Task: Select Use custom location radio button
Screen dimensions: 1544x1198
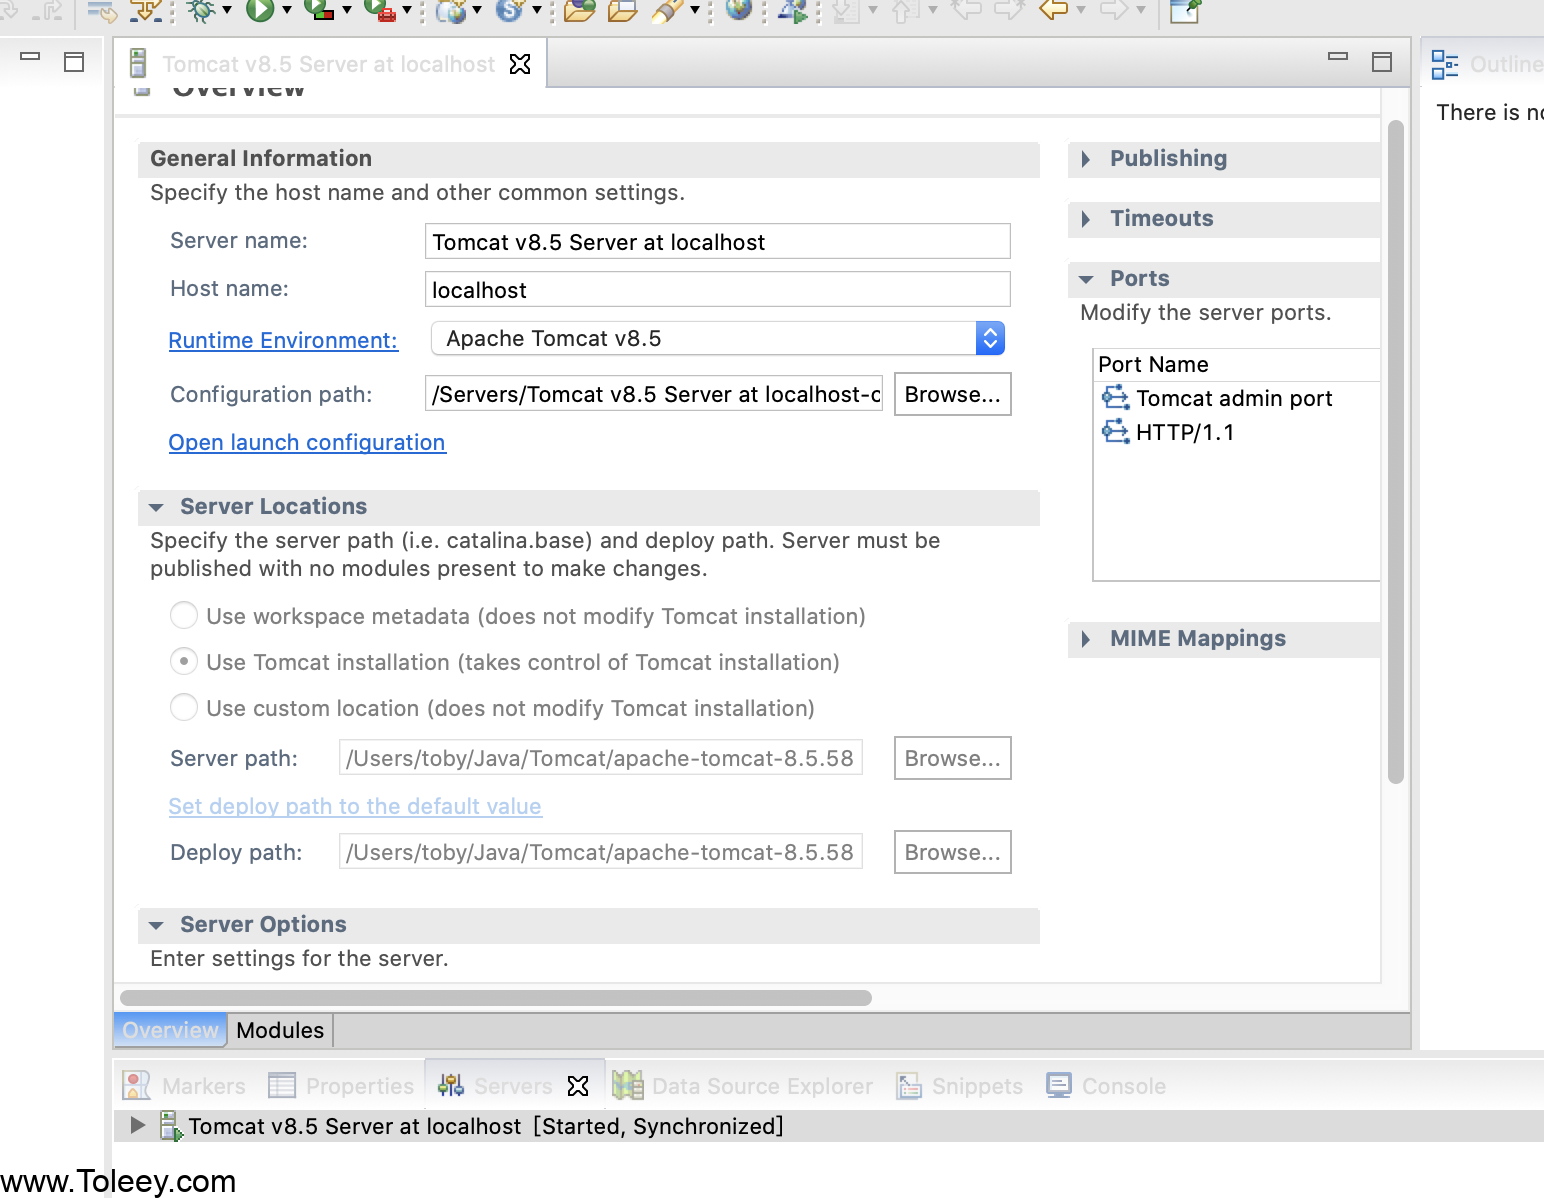Action: tap(184, 707)
